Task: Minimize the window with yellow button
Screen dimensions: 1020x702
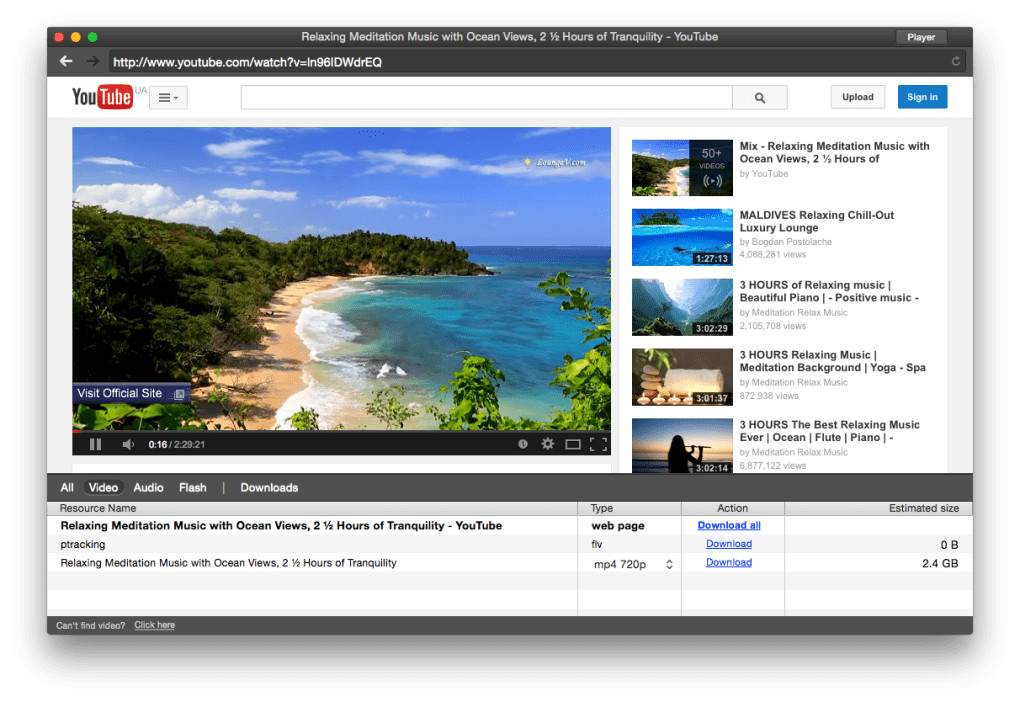Action: [x=76, y=37]
